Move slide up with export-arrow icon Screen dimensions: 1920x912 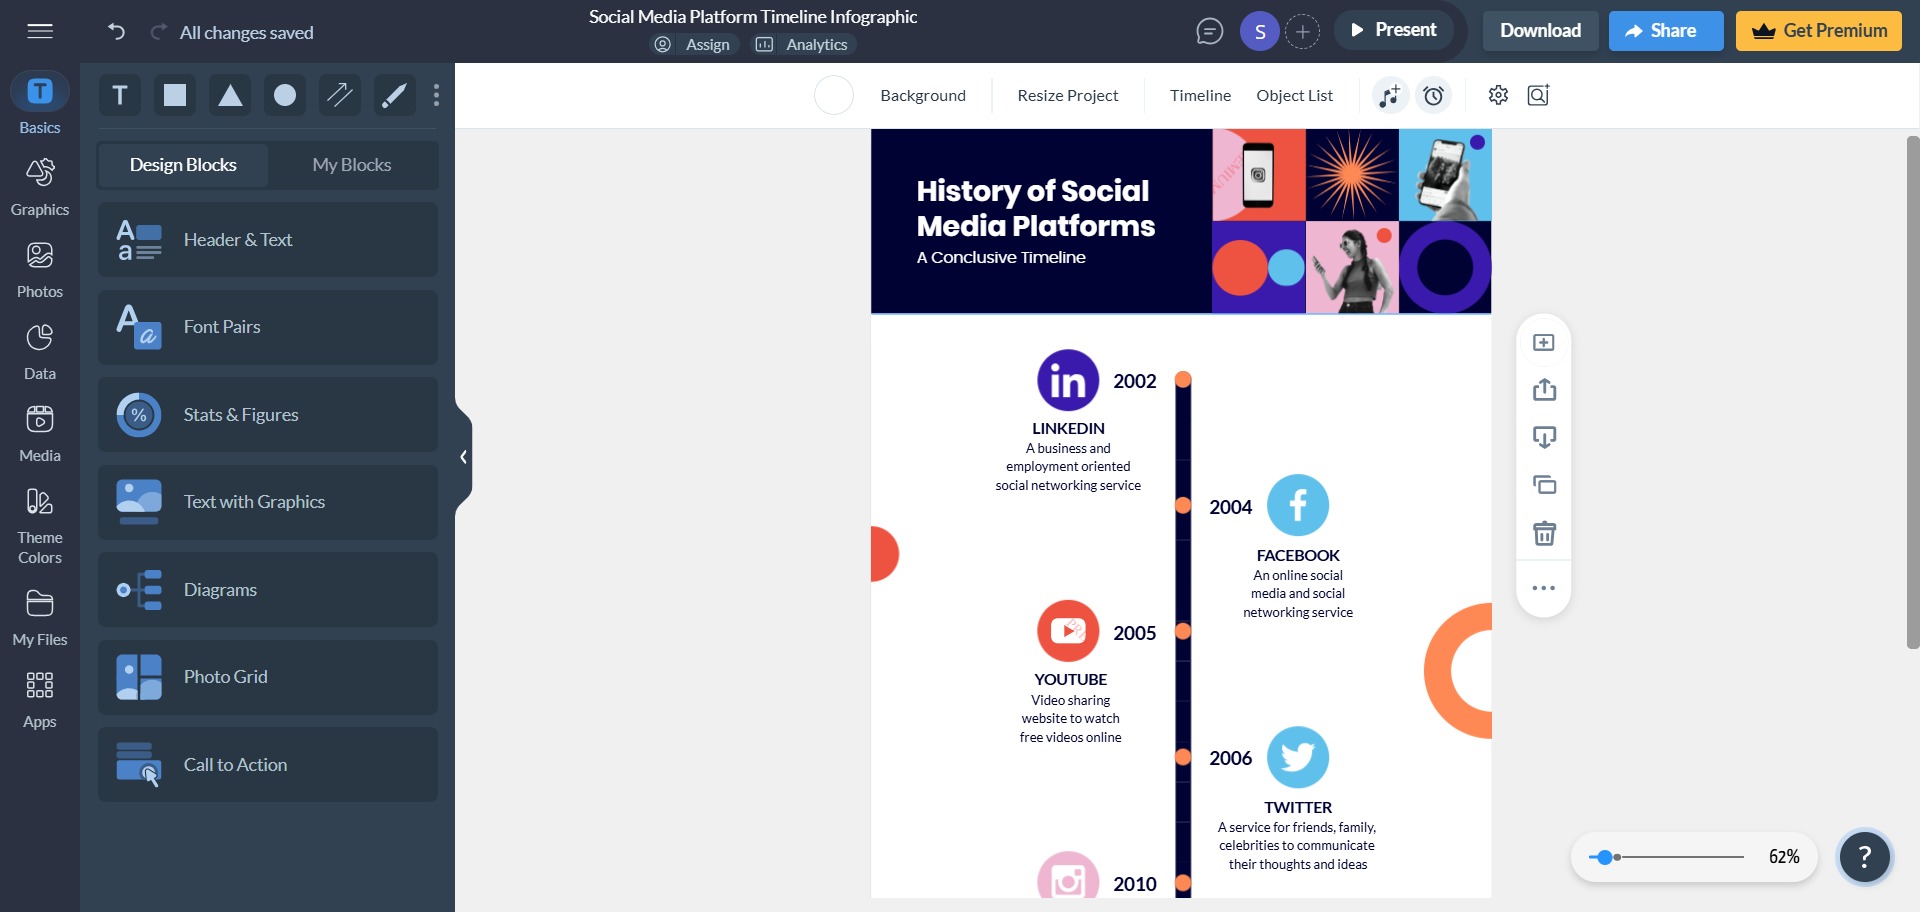(x=1544, y=389)
